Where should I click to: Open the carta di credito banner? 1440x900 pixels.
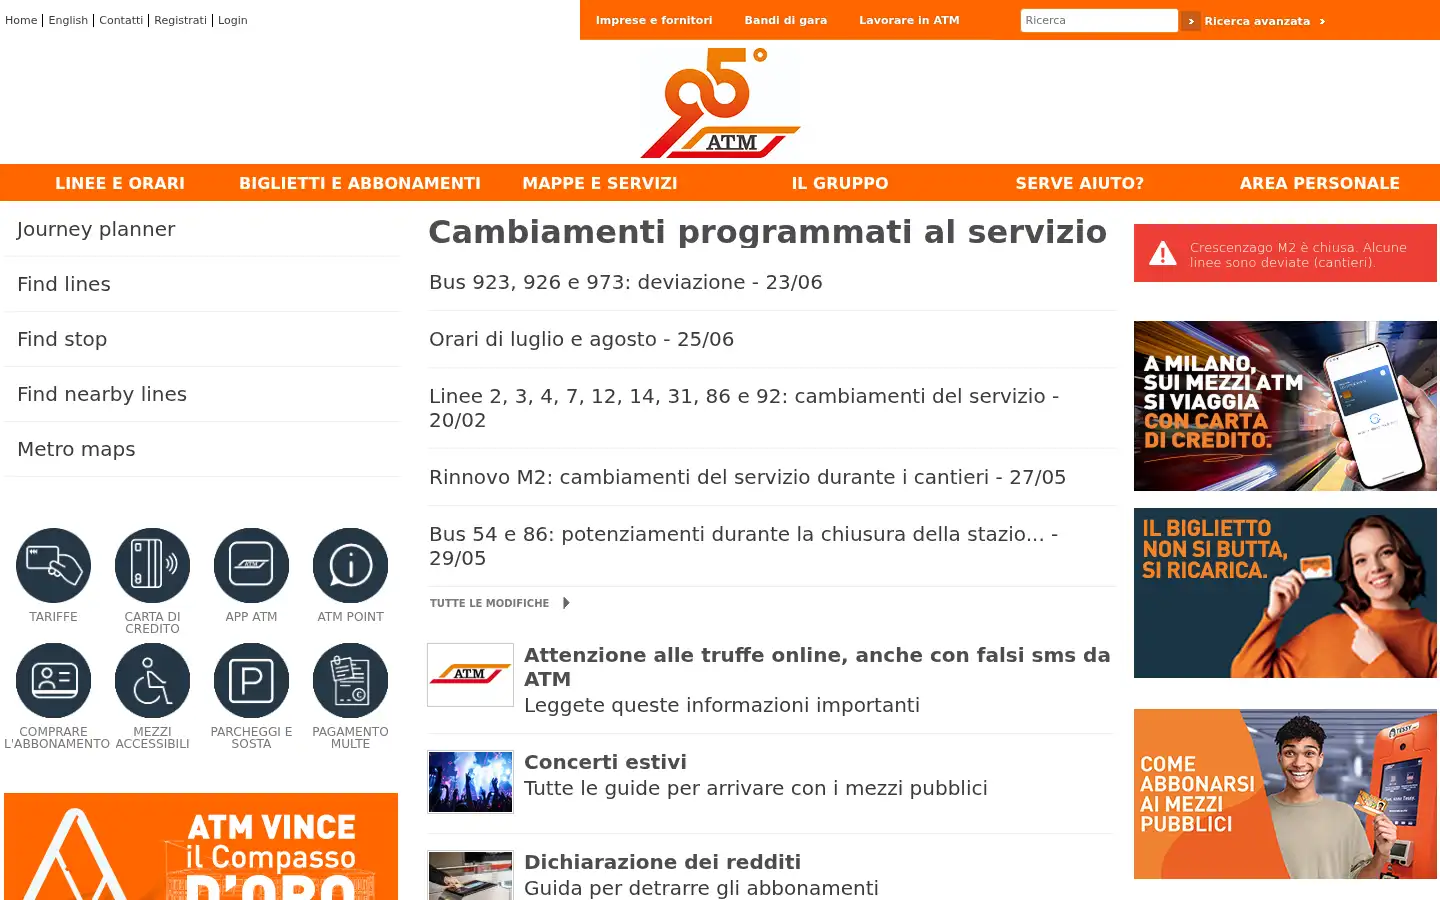[1285, 406]
